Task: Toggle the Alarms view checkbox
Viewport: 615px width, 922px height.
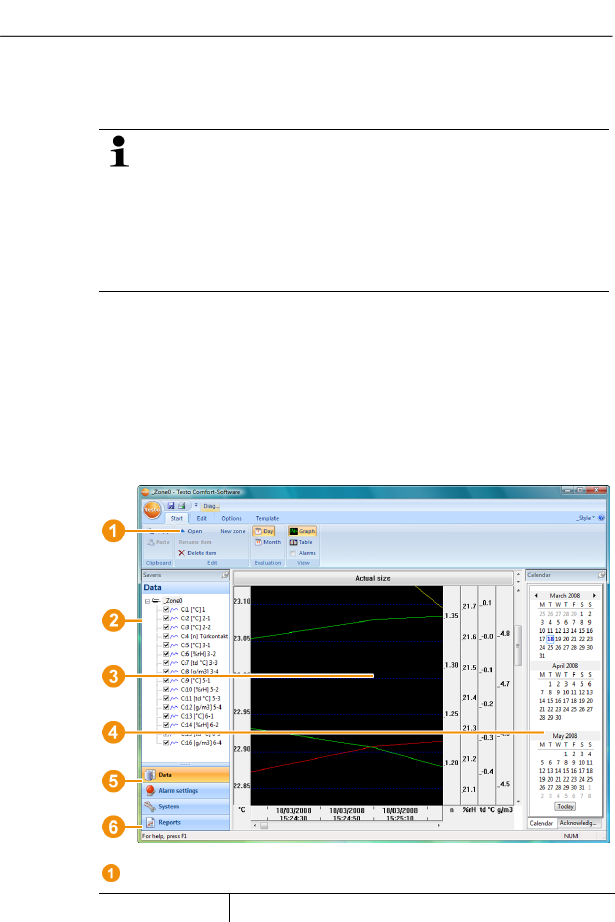Action: 293,553
